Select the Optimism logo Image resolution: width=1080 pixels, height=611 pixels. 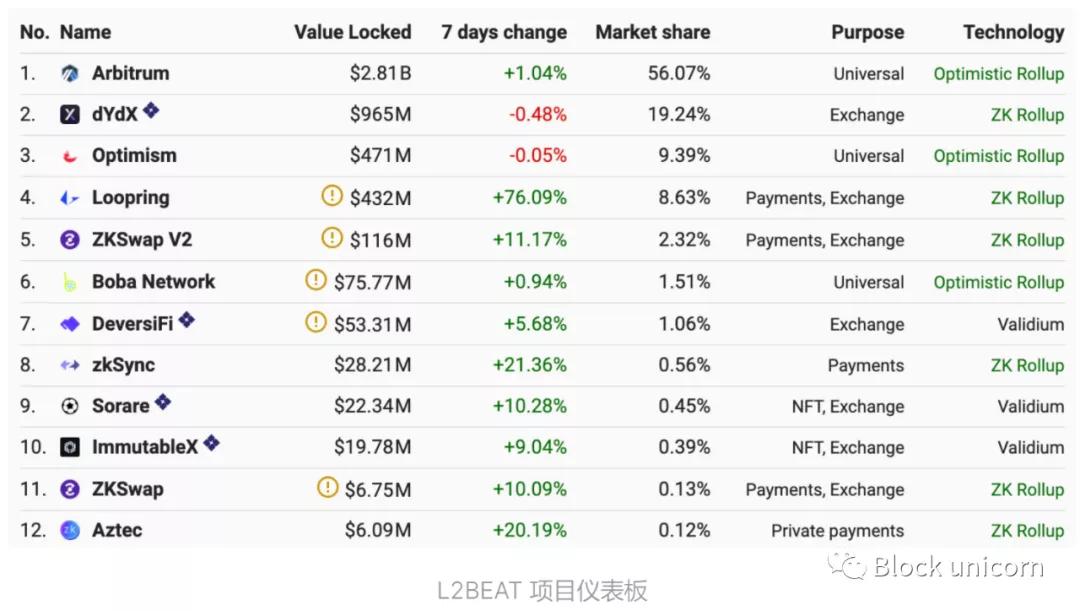tap(69, 156)
